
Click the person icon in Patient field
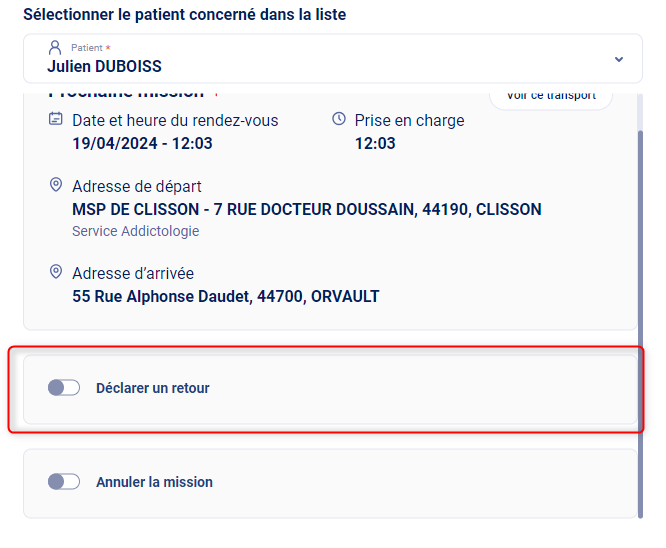coord(55,47)
